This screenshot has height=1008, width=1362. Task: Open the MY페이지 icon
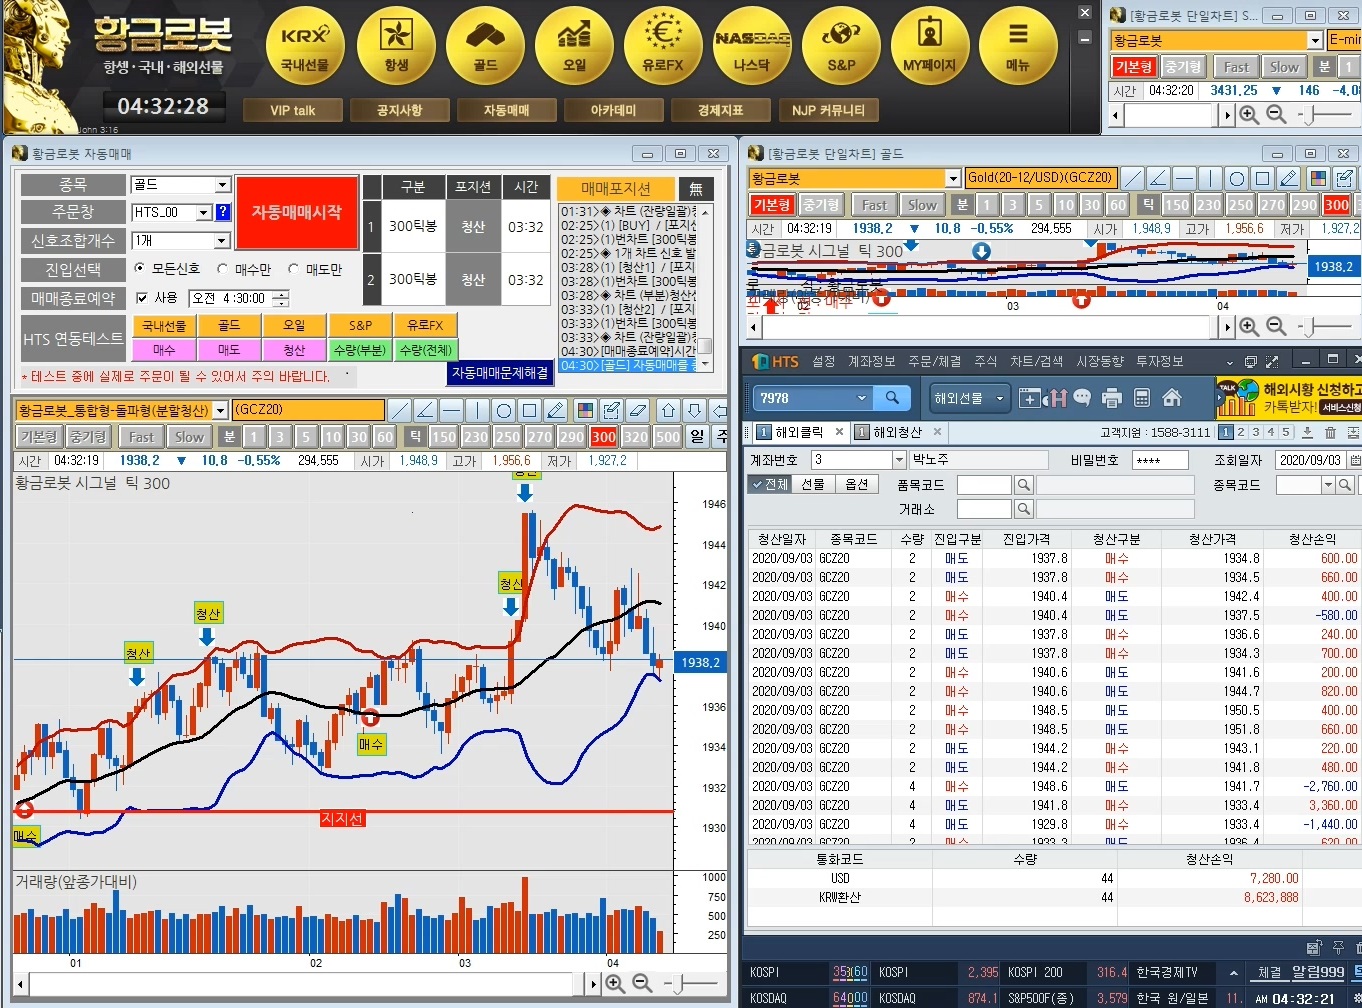(930, 45)
